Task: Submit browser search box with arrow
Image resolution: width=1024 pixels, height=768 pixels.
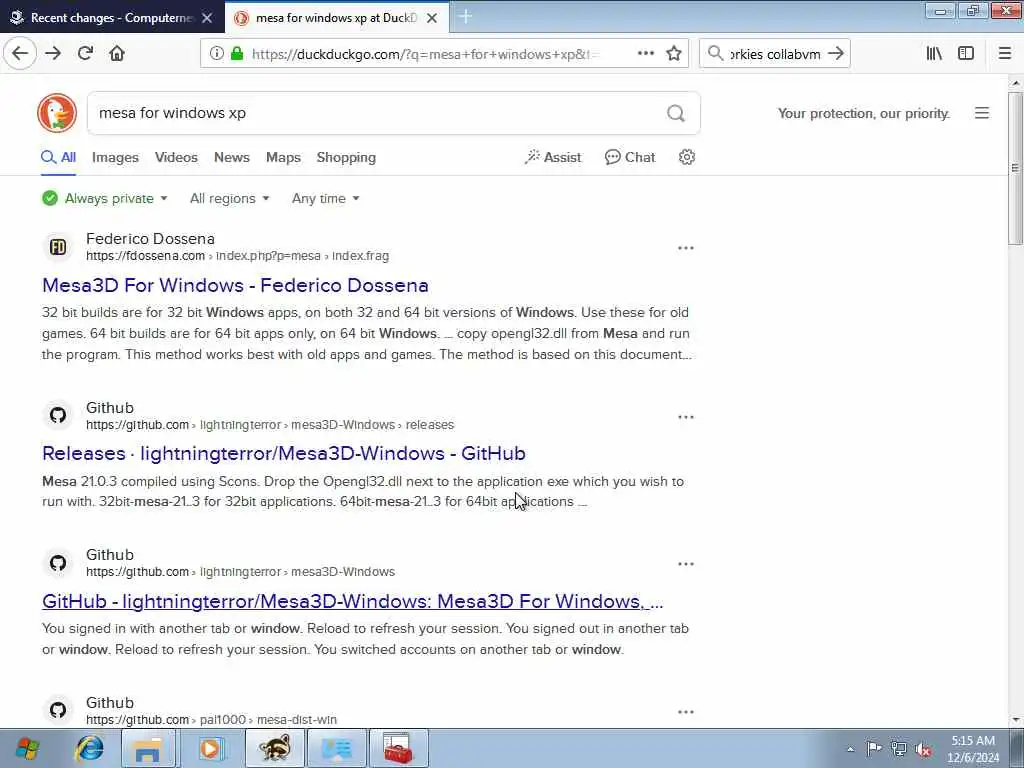Action: 835,54
